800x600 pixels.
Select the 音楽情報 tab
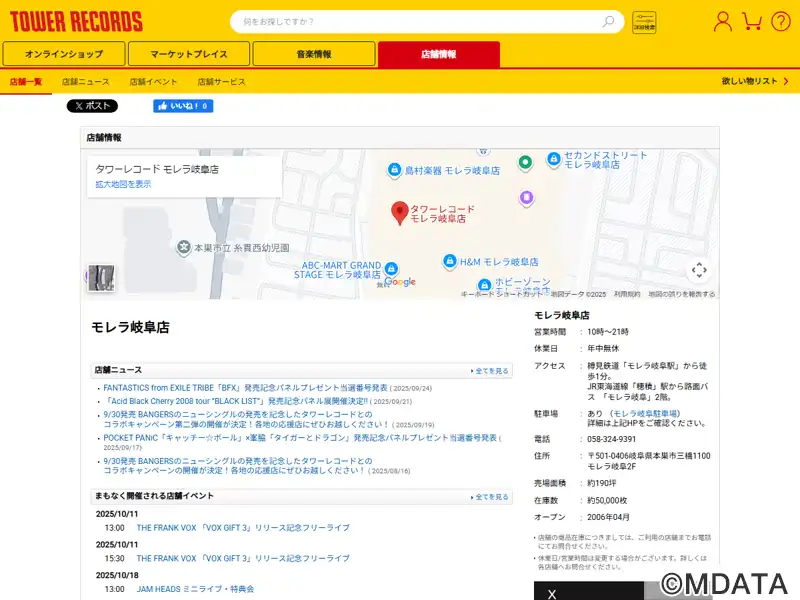tap(313, 54)
